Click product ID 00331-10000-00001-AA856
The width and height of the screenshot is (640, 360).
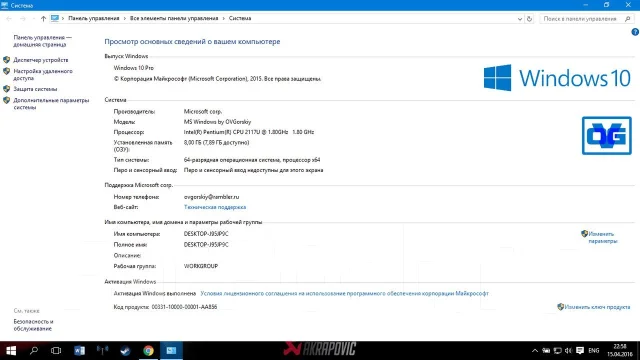[x=184, y=307]
